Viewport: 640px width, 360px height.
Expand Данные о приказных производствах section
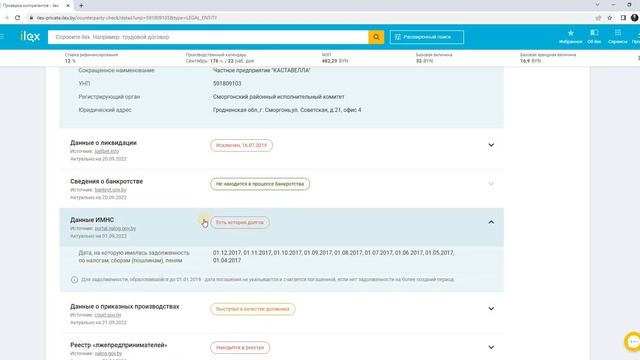(x=491, y=309)
